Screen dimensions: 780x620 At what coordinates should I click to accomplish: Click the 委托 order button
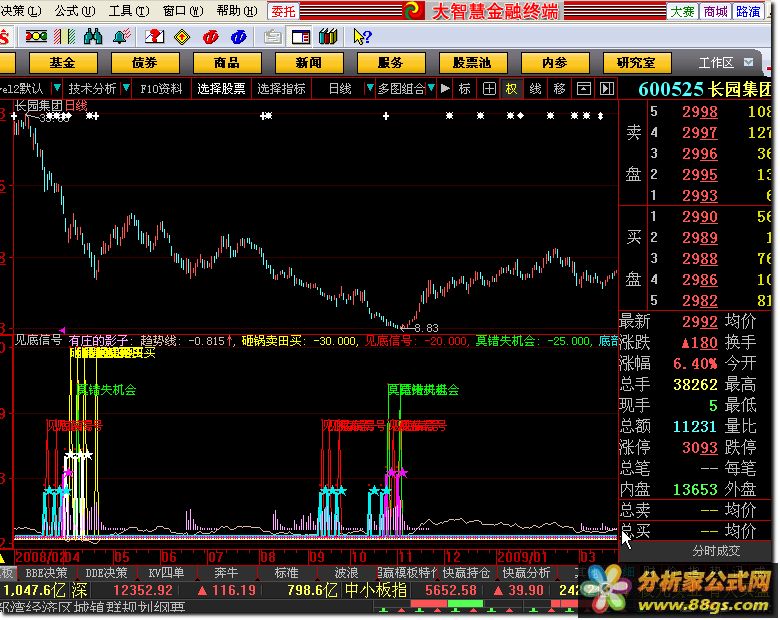click(x=283, y=11)
